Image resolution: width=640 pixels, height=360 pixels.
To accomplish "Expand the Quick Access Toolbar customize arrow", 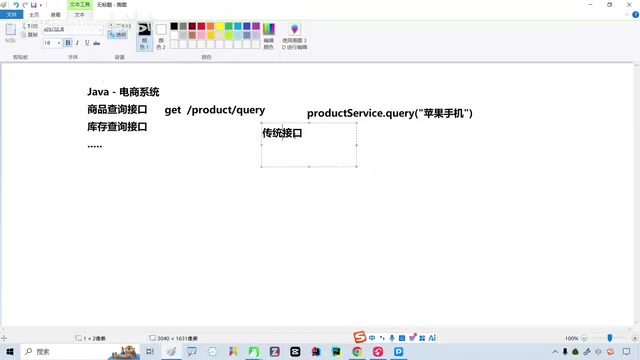I will point(41,5).
